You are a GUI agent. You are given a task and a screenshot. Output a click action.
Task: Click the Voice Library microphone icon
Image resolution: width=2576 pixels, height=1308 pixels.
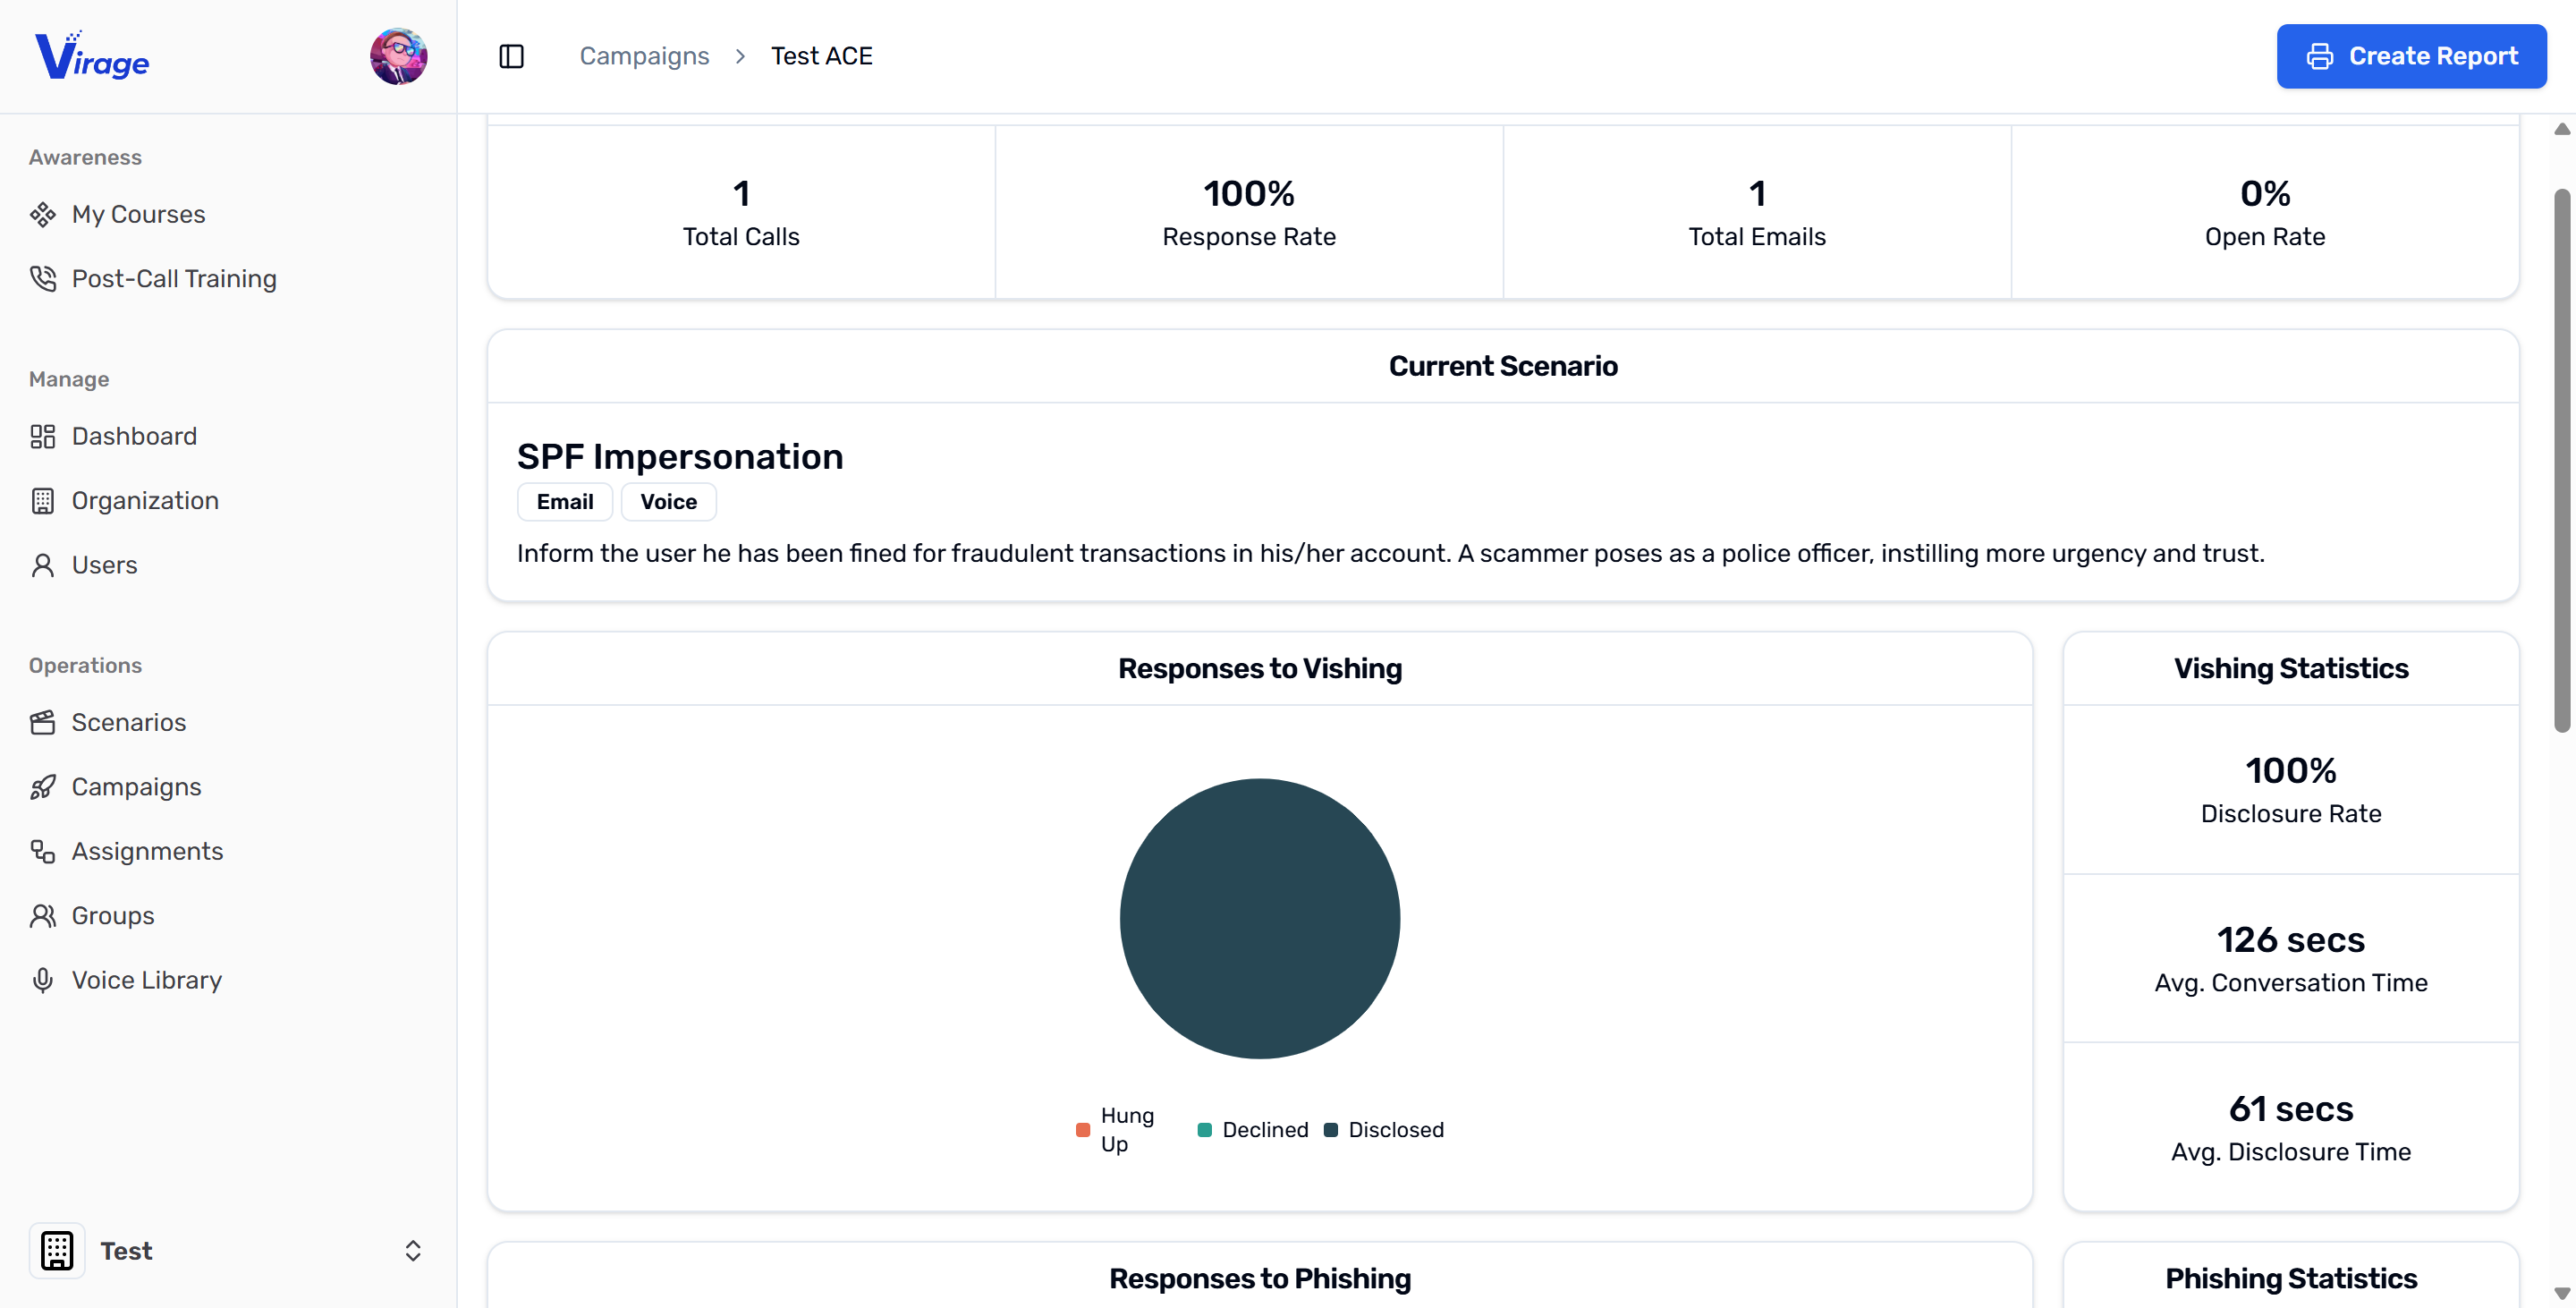coord(43,980)
